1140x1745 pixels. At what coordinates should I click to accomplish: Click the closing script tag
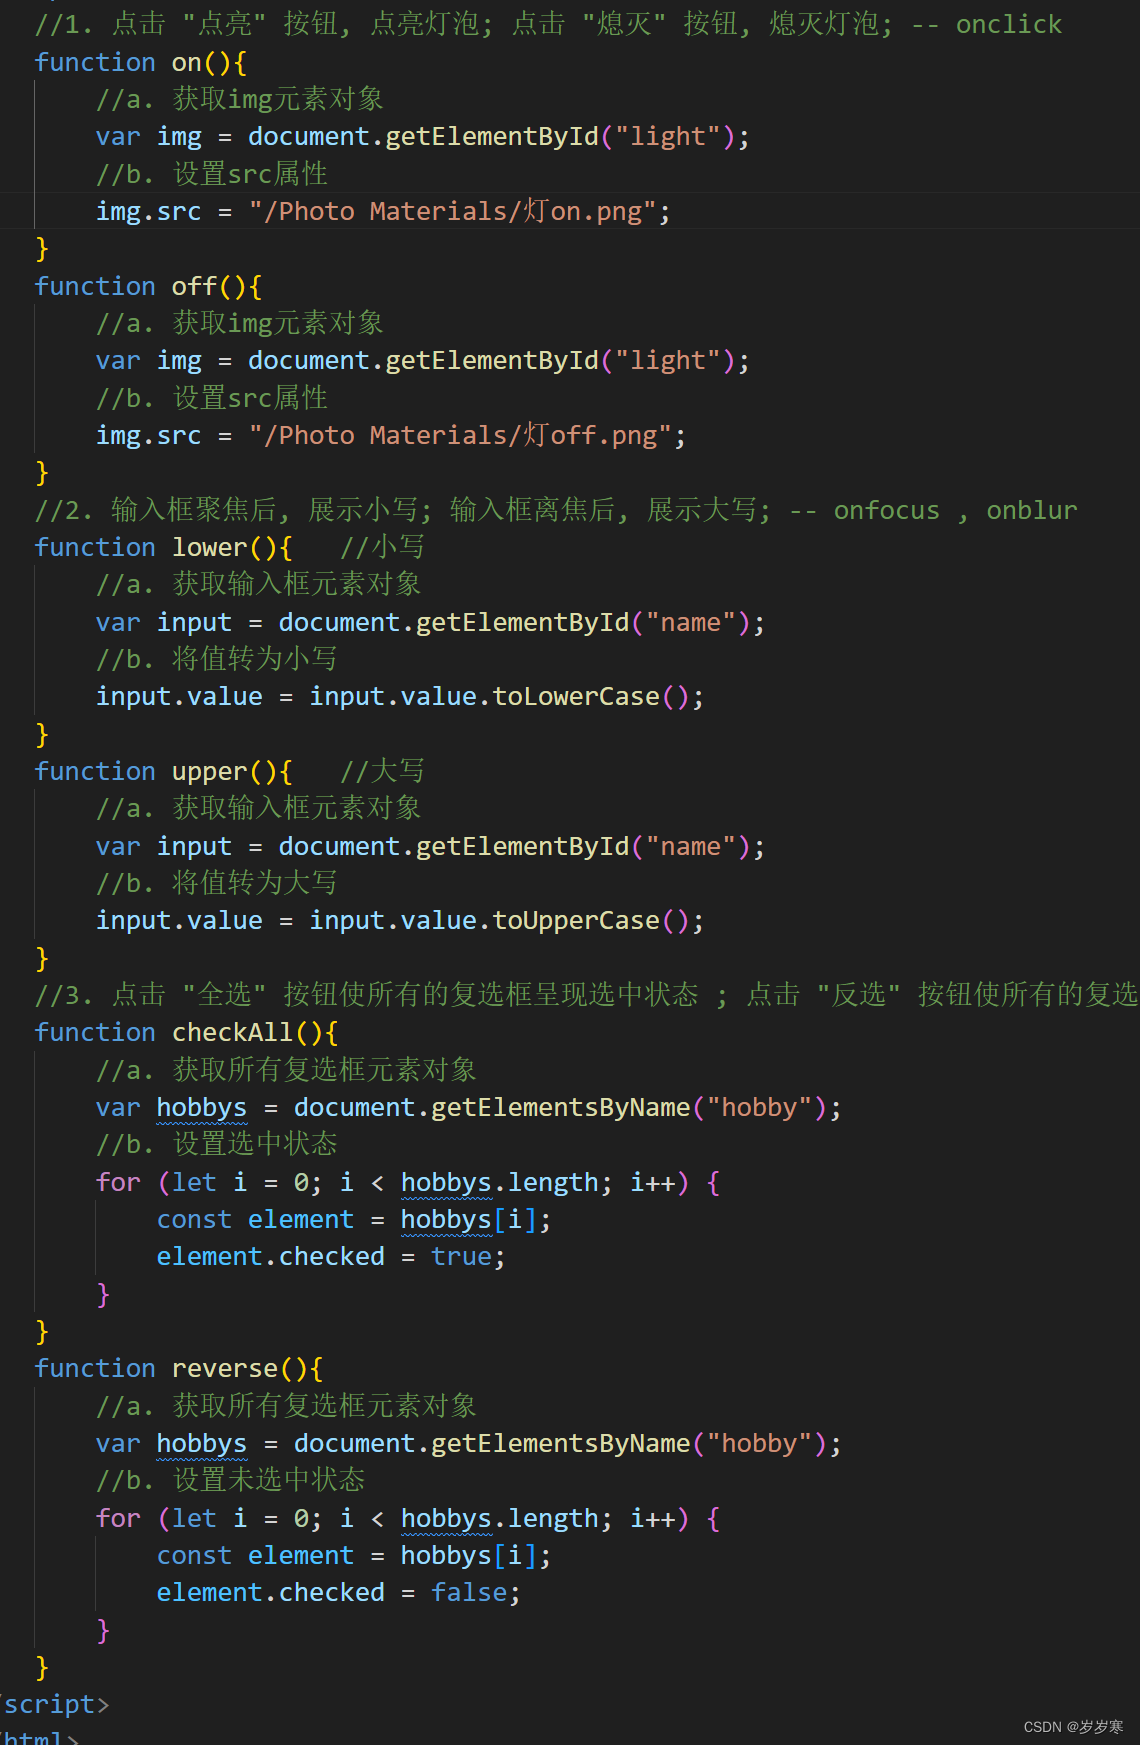pos(53,1704)
